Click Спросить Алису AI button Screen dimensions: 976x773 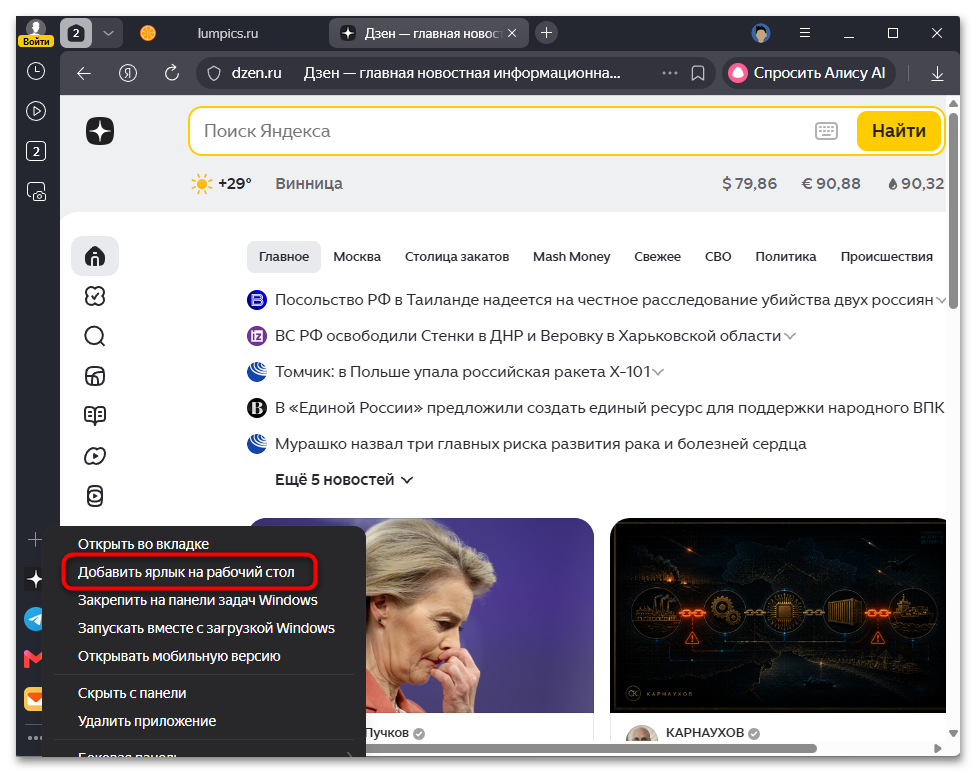click(808, 73)
